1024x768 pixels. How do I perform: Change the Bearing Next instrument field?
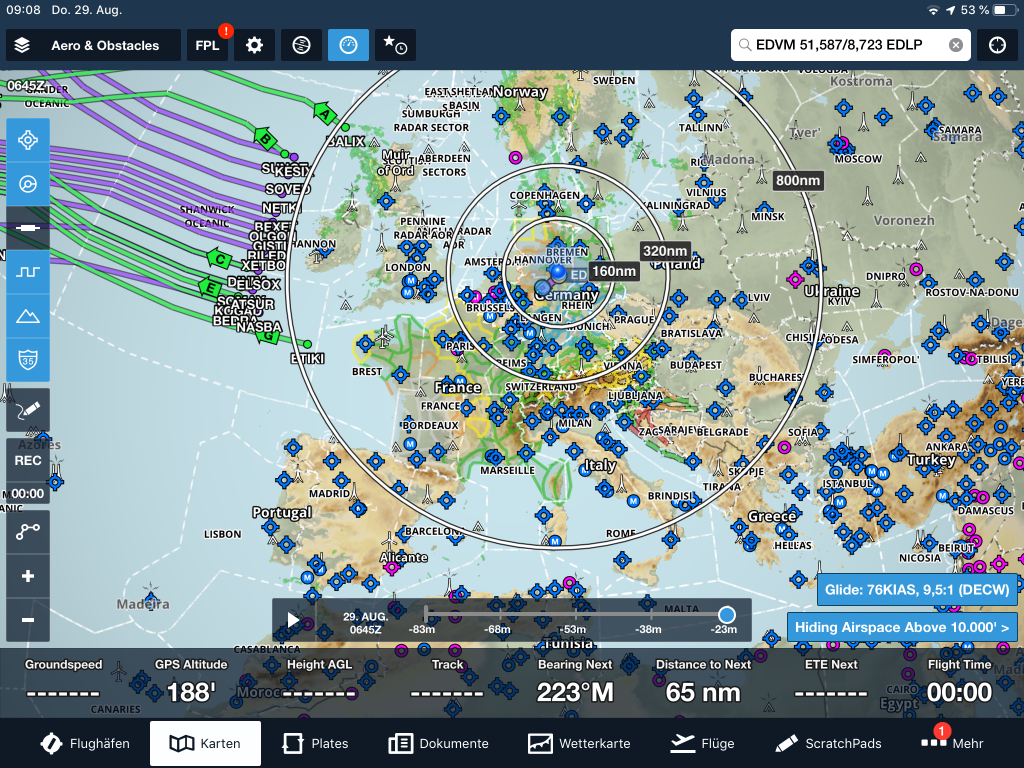pyautogui.click(x=575, y=682)
